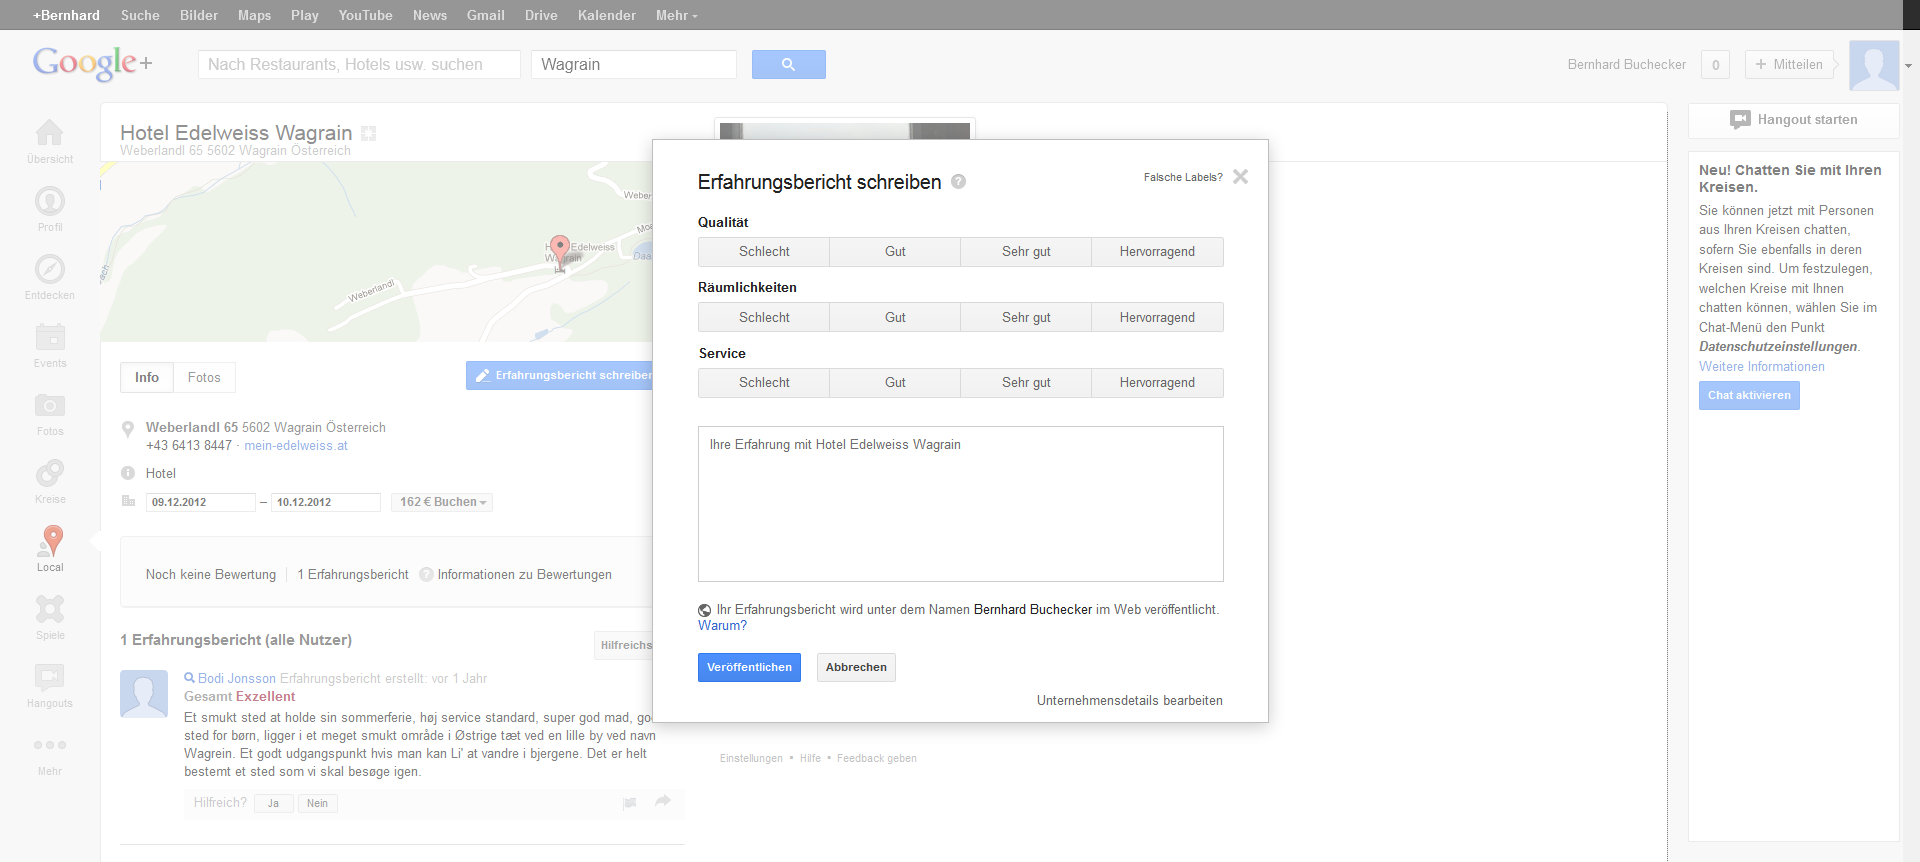Viewport: 1920px width, 862px height.
Task: Click check-in date field 09.12.2012
Action: point(200,502)
